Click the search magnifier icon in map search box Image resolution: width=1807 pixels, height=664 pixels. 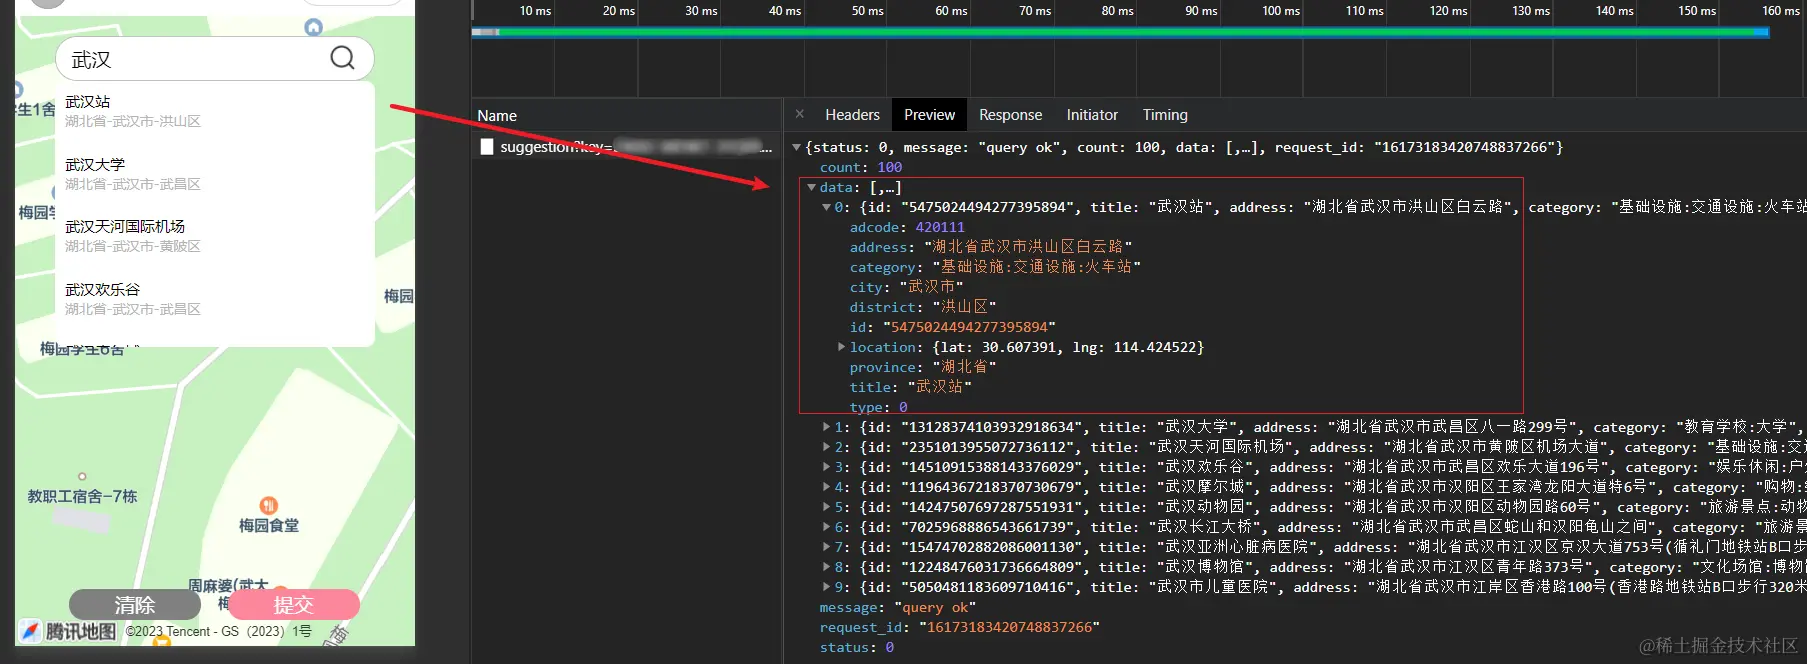click(x=342, y=58)
